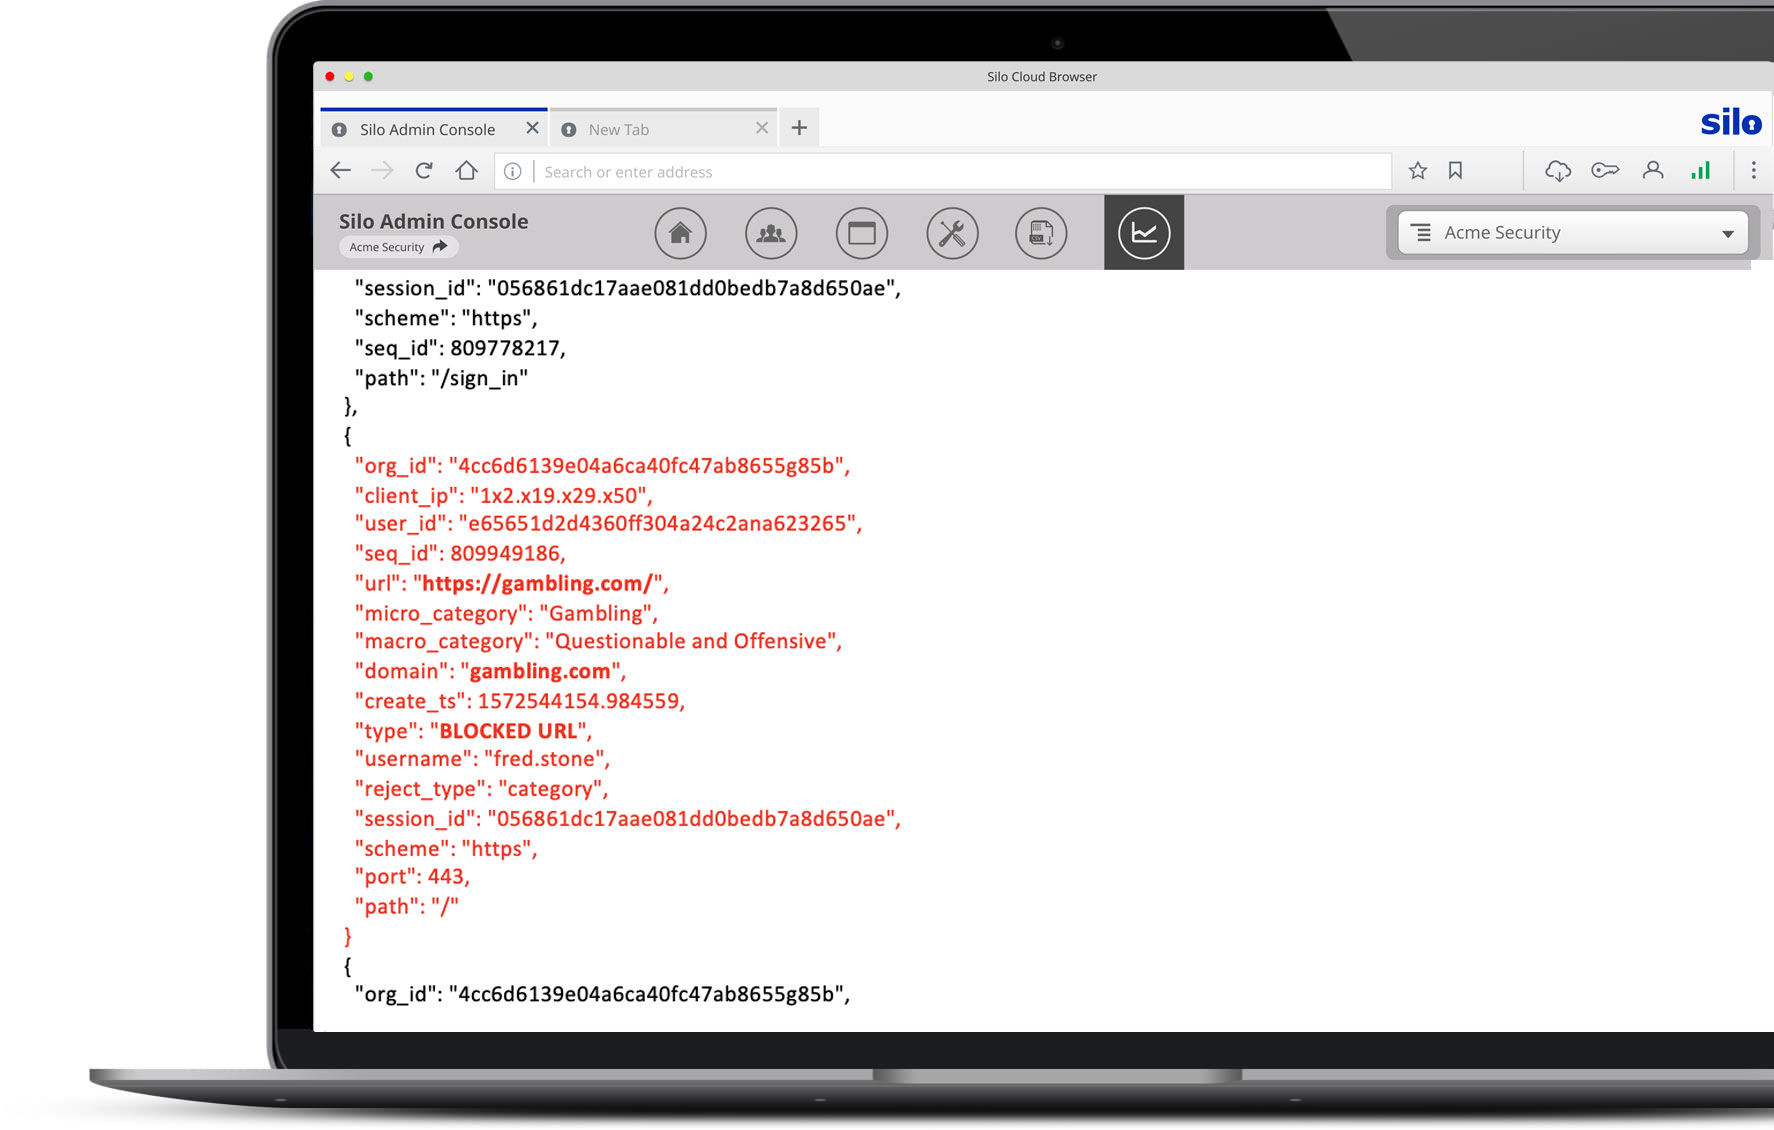Collapse the list filter icon beside Acme Security
Image resolution: width=1774 pixels, height=1130 pixels.
(1421, 232)
